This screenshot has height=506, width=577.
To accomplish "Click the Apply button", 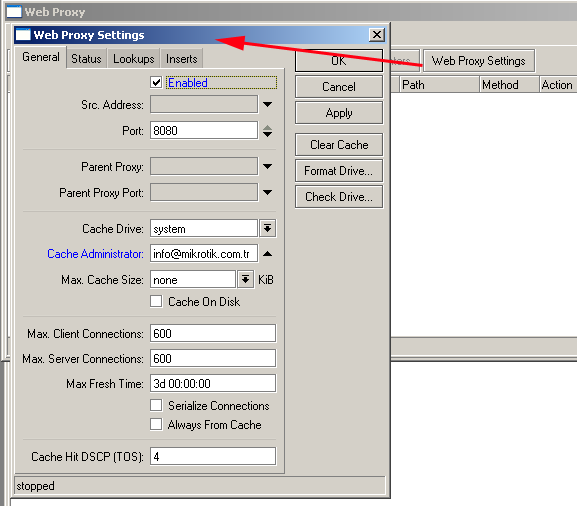I will pos(339,113).
